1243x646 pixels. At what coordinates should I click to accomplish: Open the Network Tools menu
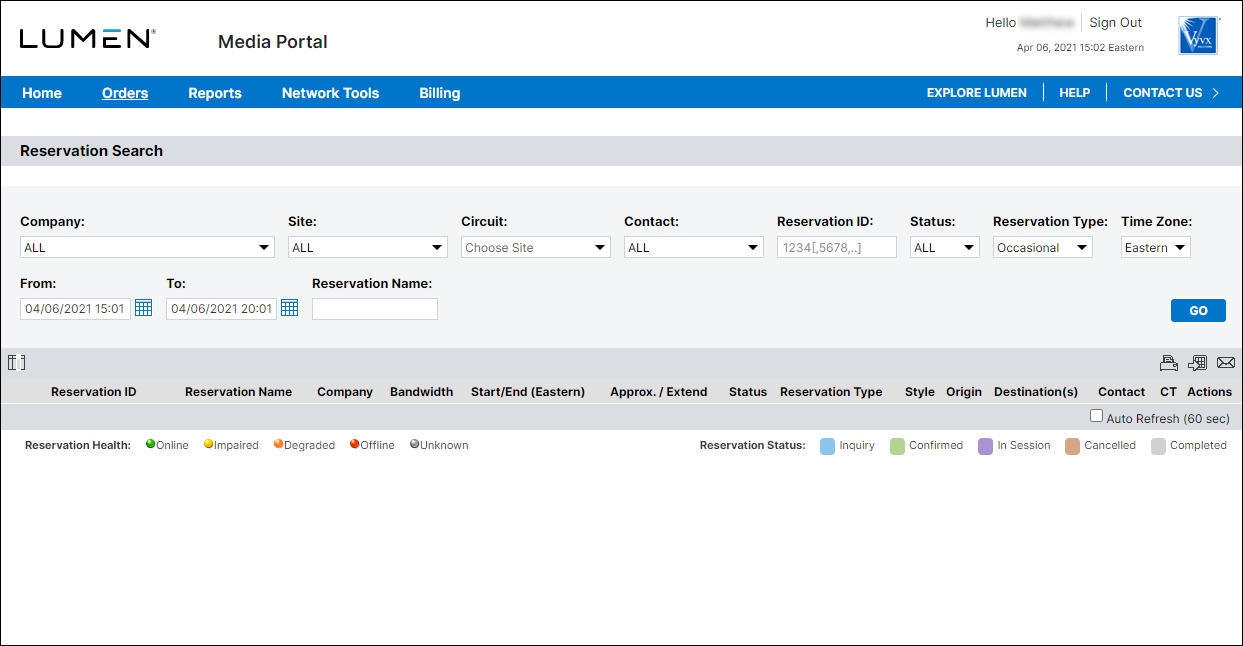(x=331, y=93)
